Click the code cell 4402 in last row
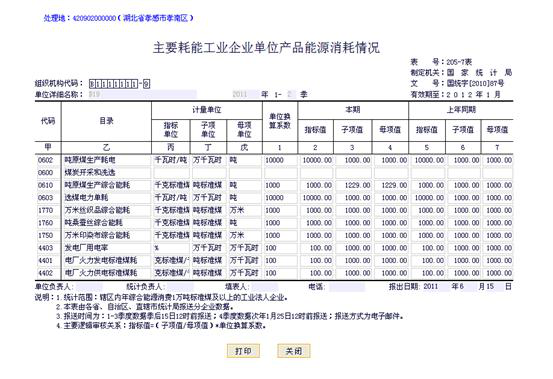 (49, 273)
